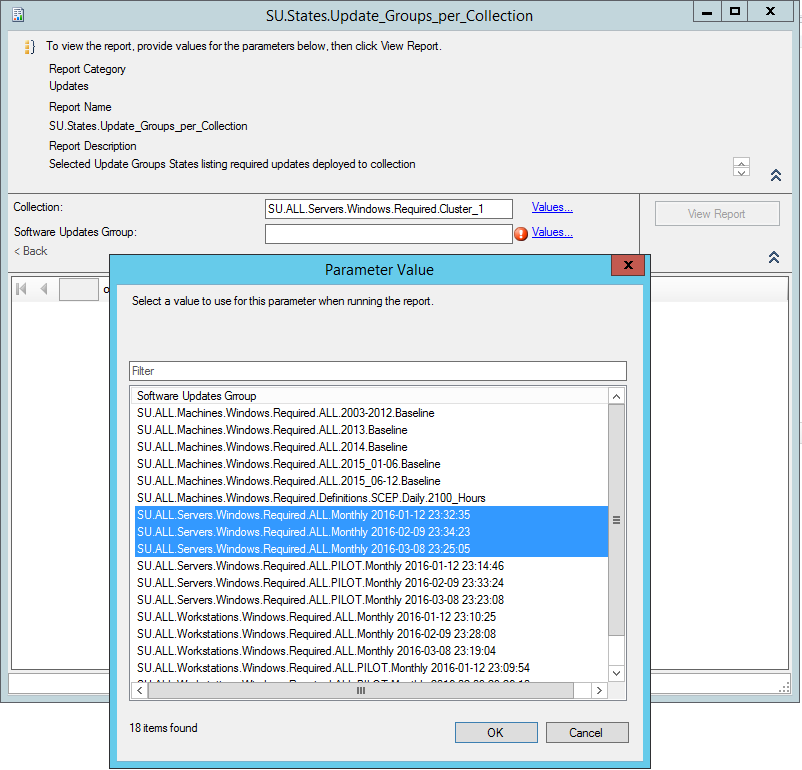Select Servers ALL.Monthly 2016-02-09 23:34:23
Viewport: 802px width, 770px height.
(371, 532)
